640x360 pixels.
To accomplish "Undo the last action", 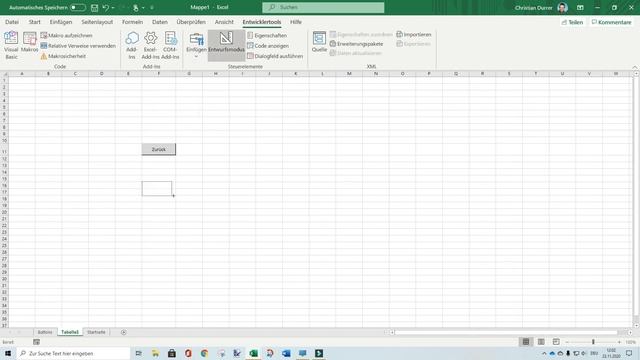I will [x=106, y=7].
